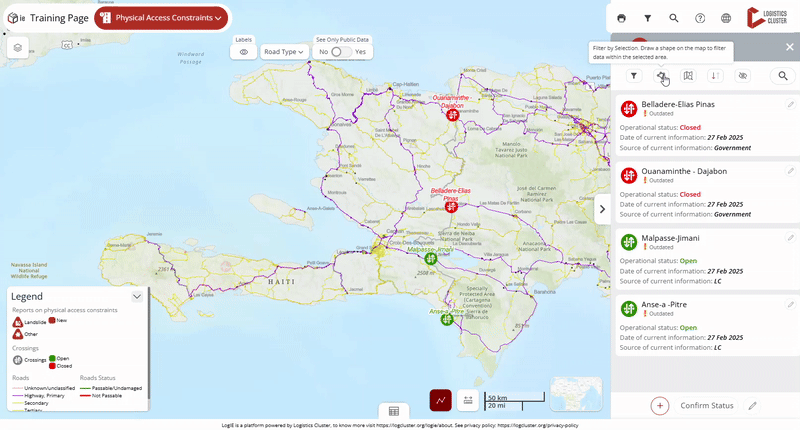Image resolution: width=800 pixels, height=430 pixels.
Task: Select the Anse-a -Pitre list card title
Action: (664, 305)
